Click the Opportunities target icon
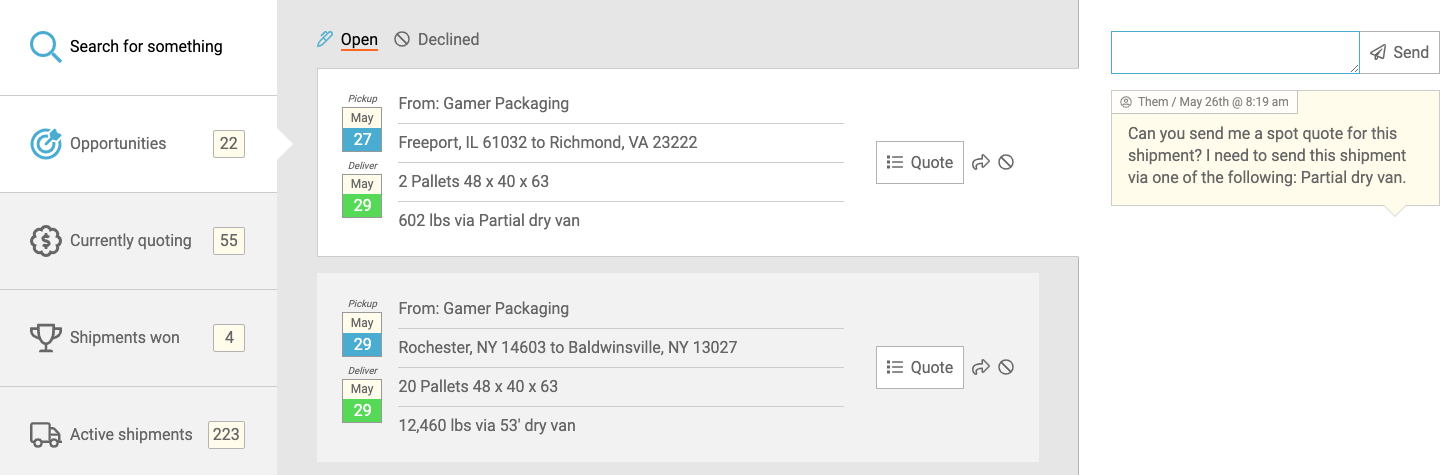1453x475 pixels. pos(46,144)
